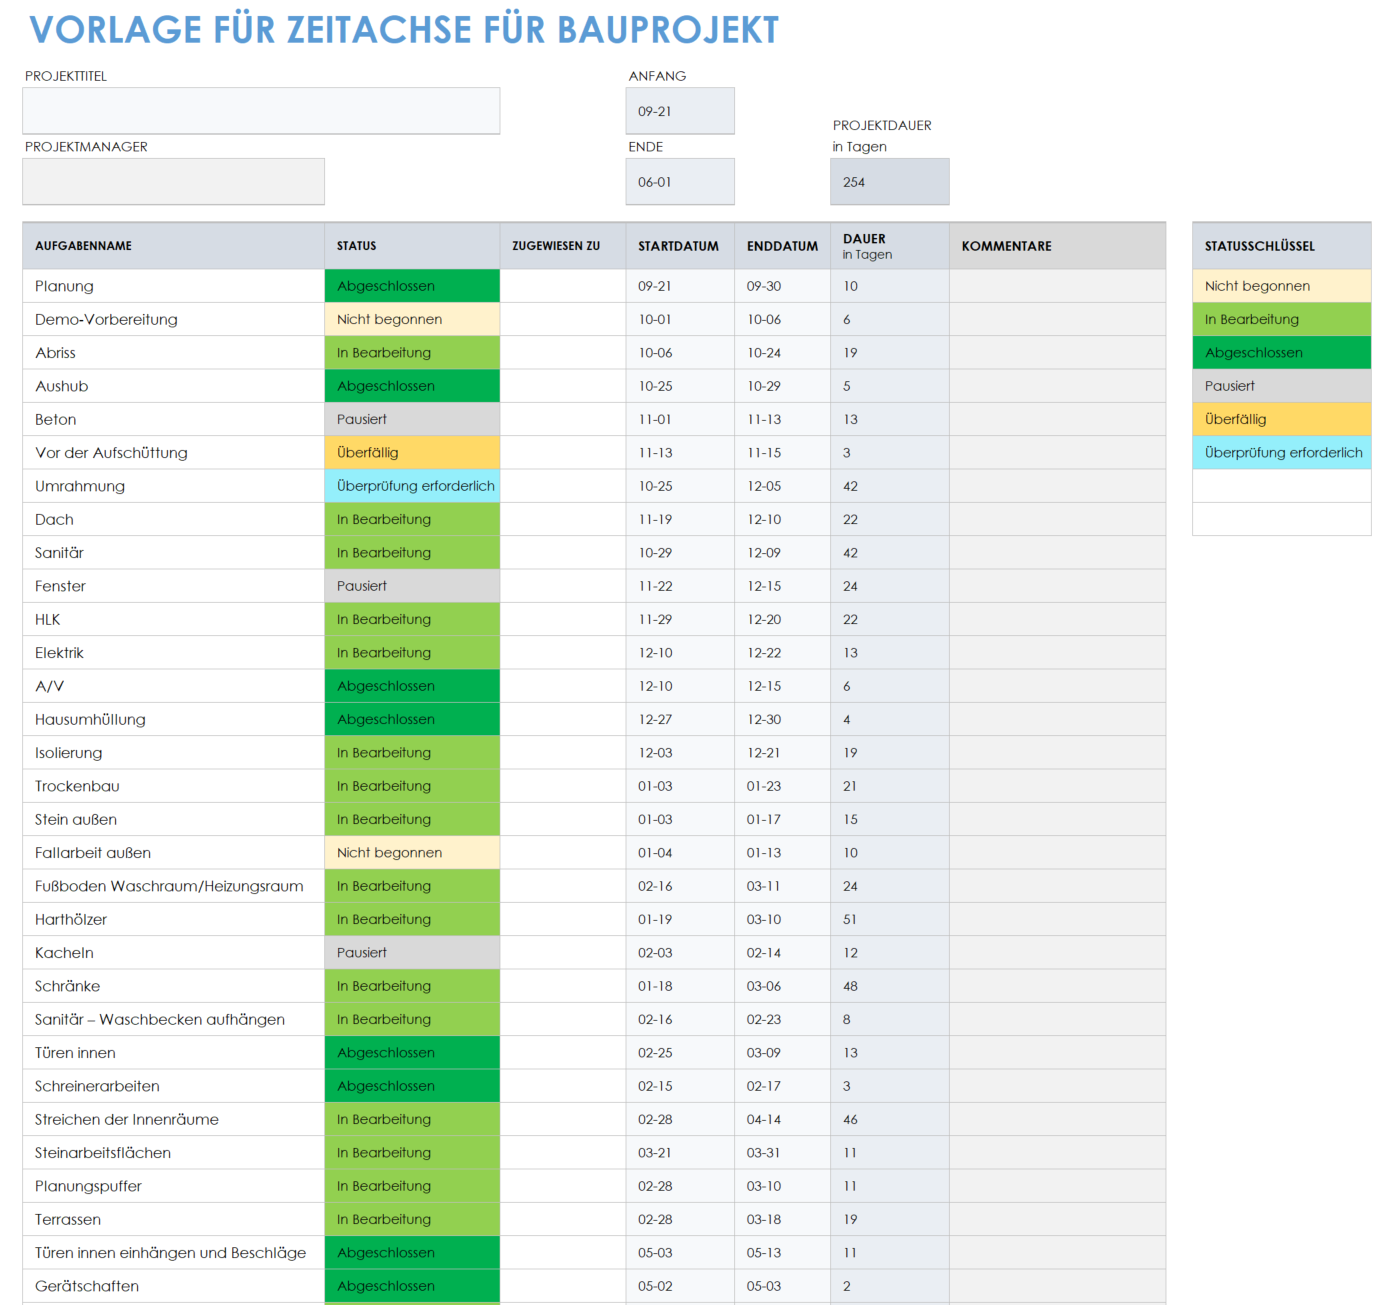Viewport: 1390px width, 1305px height.
Task: Click the Dauer in Tagen column header
Action: click(890, 246)
